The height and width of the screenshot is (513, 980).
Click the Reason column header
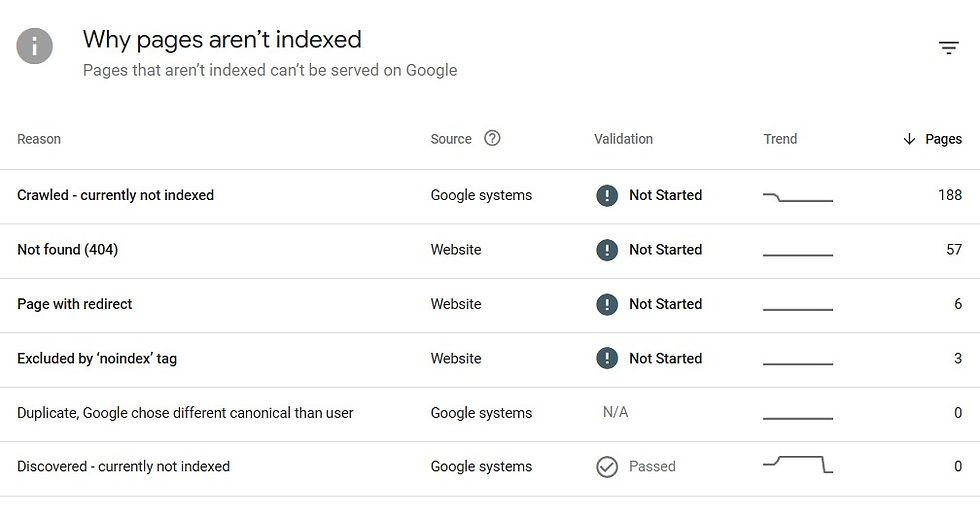click(x=39, y=139)
